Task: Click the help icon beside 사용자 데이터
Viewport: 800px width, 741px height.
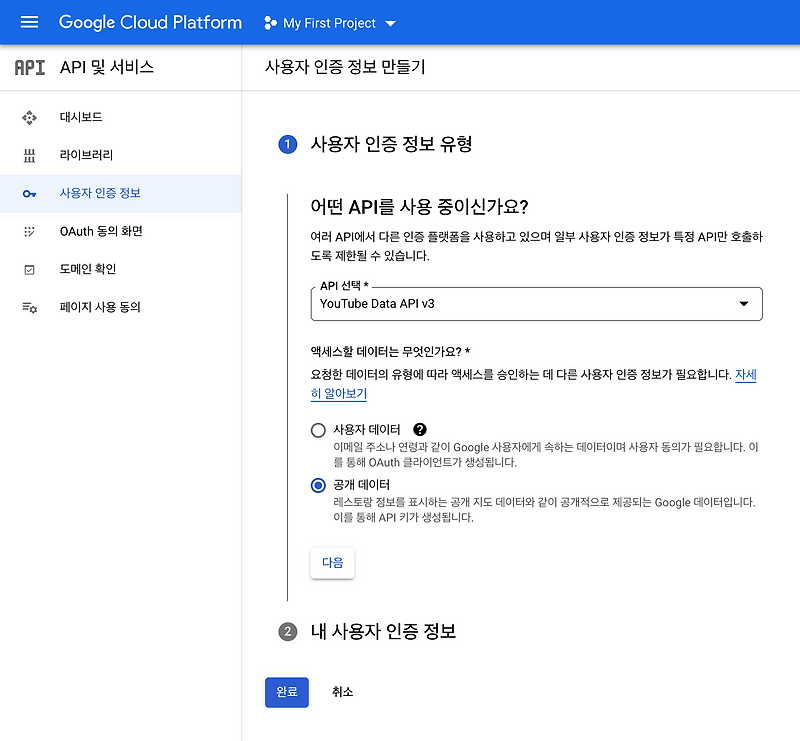Action: pyautogui.click(x=419, y=430)
